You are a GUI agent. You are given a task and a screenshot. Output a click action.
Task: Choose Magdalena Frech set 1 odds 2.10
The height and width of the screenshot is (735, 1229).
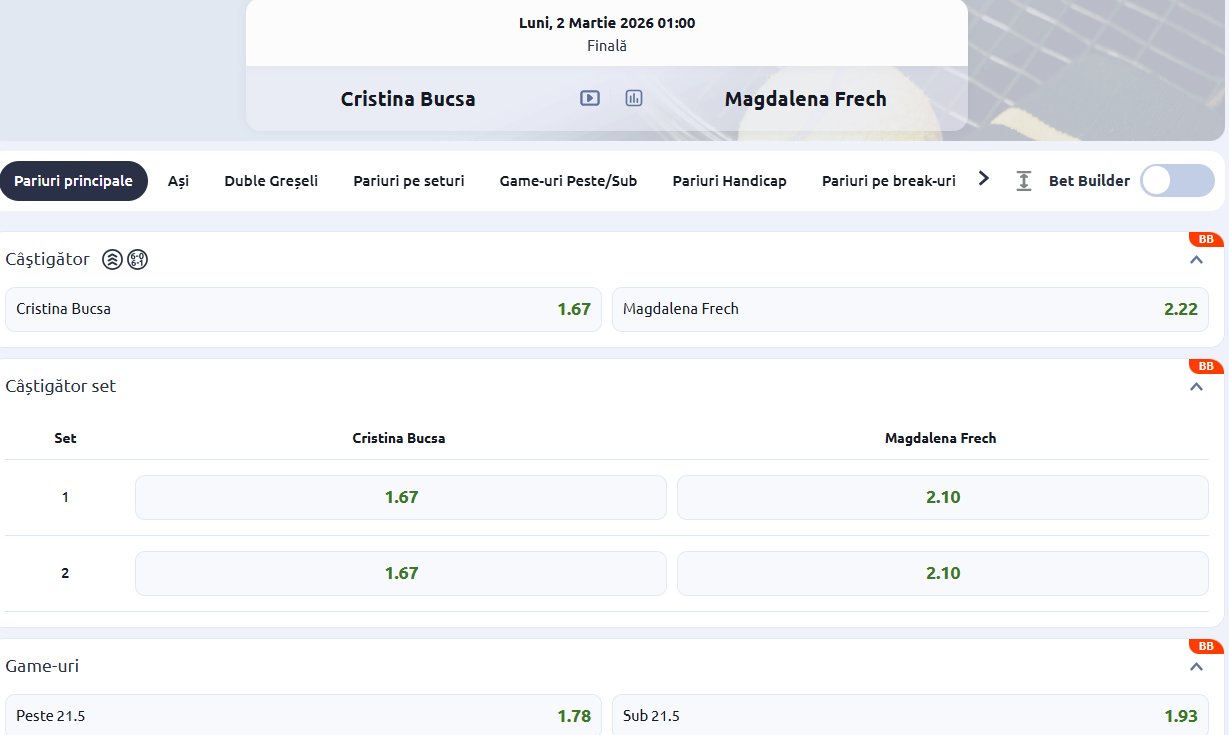(x=942, y=497)
